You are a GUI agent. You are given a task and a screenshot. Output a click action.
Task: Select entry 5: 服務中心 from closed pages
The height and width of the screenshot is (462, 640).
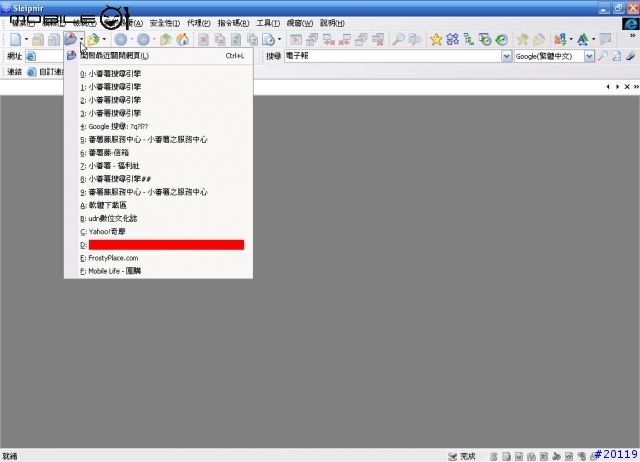pos(159,140)
